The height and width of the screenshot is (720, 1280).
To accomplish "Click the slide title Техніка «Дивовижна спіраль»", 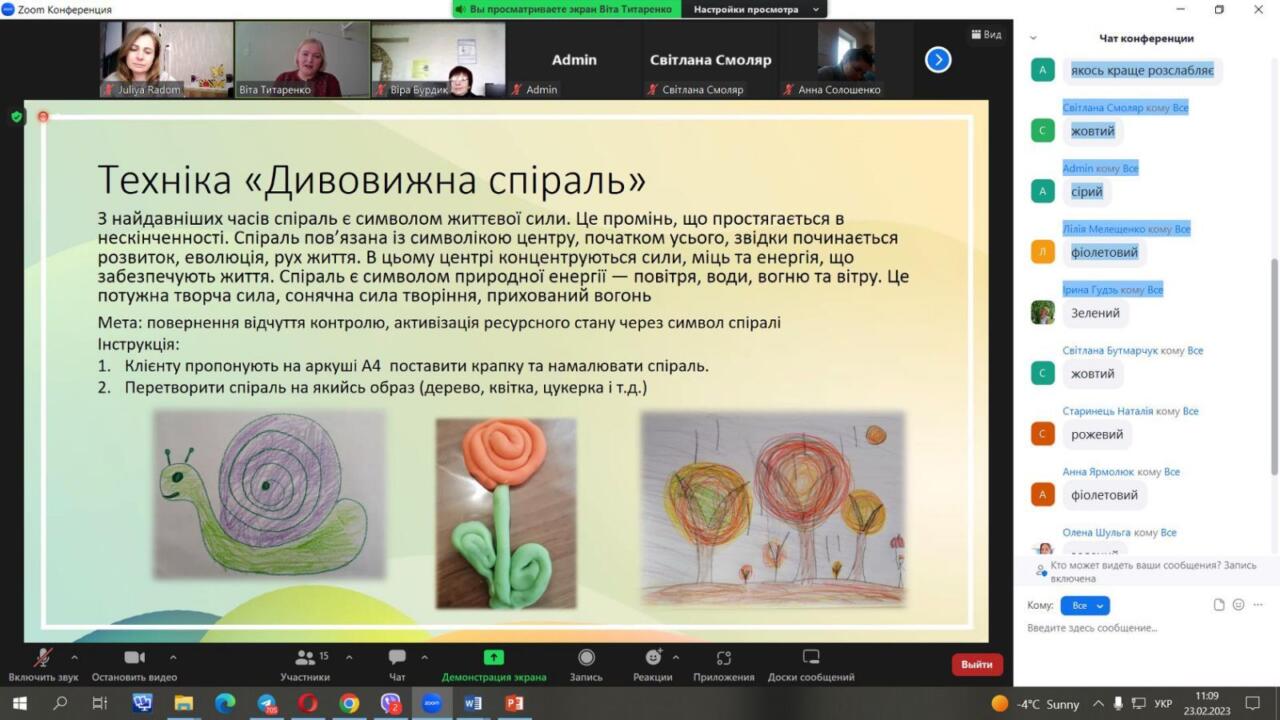I will point(372,179).
